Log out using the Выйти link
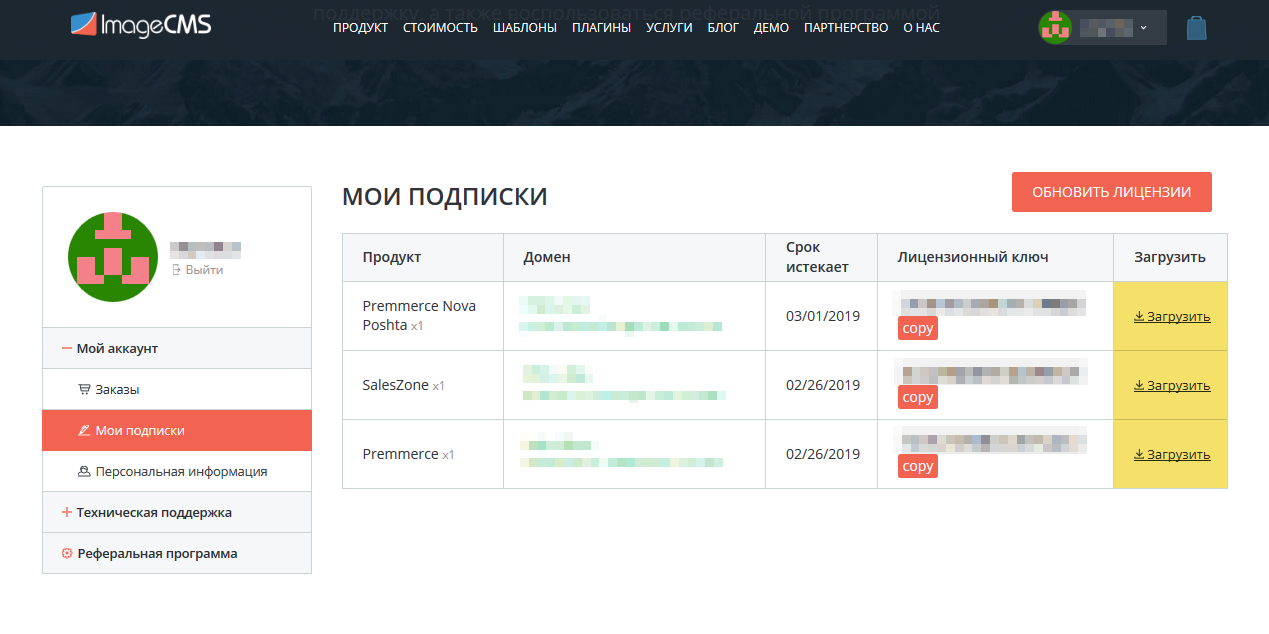Viewport: 1269px width, 634px height. tap(198, 270)
